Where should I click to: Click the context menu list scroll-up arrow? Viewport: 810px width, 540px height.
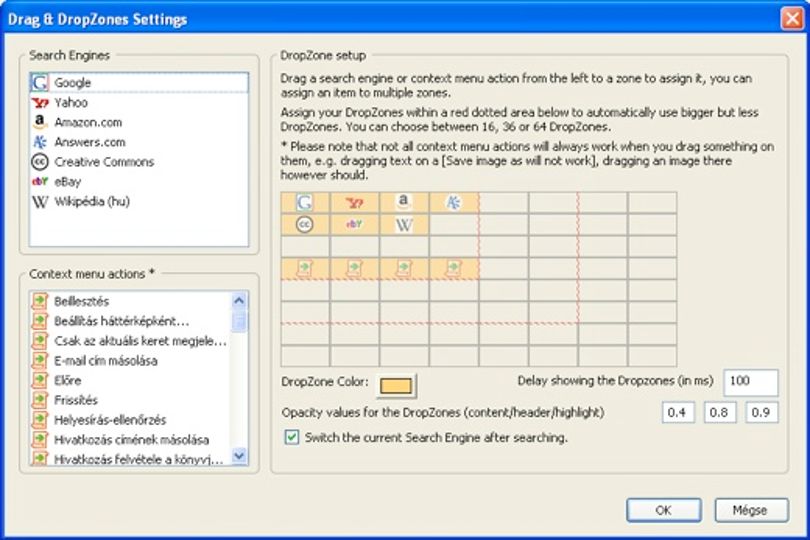coord(239,300)
